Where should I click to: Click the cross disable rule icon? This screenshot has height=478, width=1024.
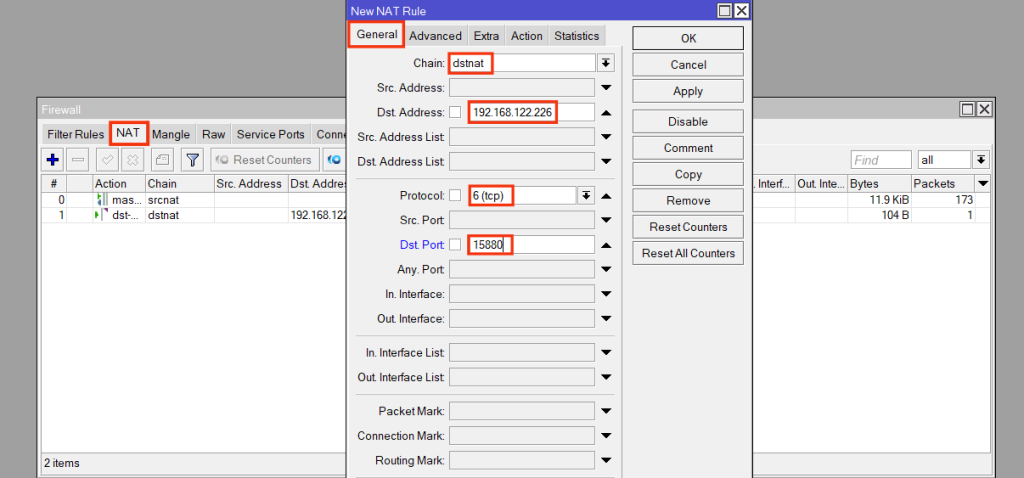(x=130, y=160)
